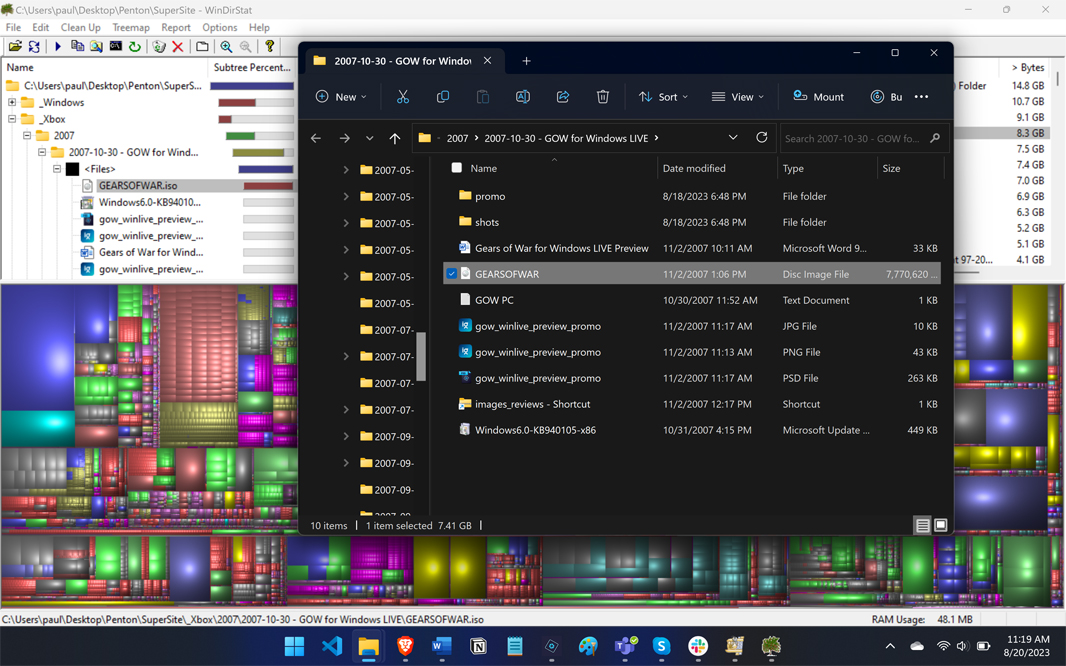Tick the select-all checkbox beside Name header
The height and width of the screenshot is (666, 1066).
point(457,169)
